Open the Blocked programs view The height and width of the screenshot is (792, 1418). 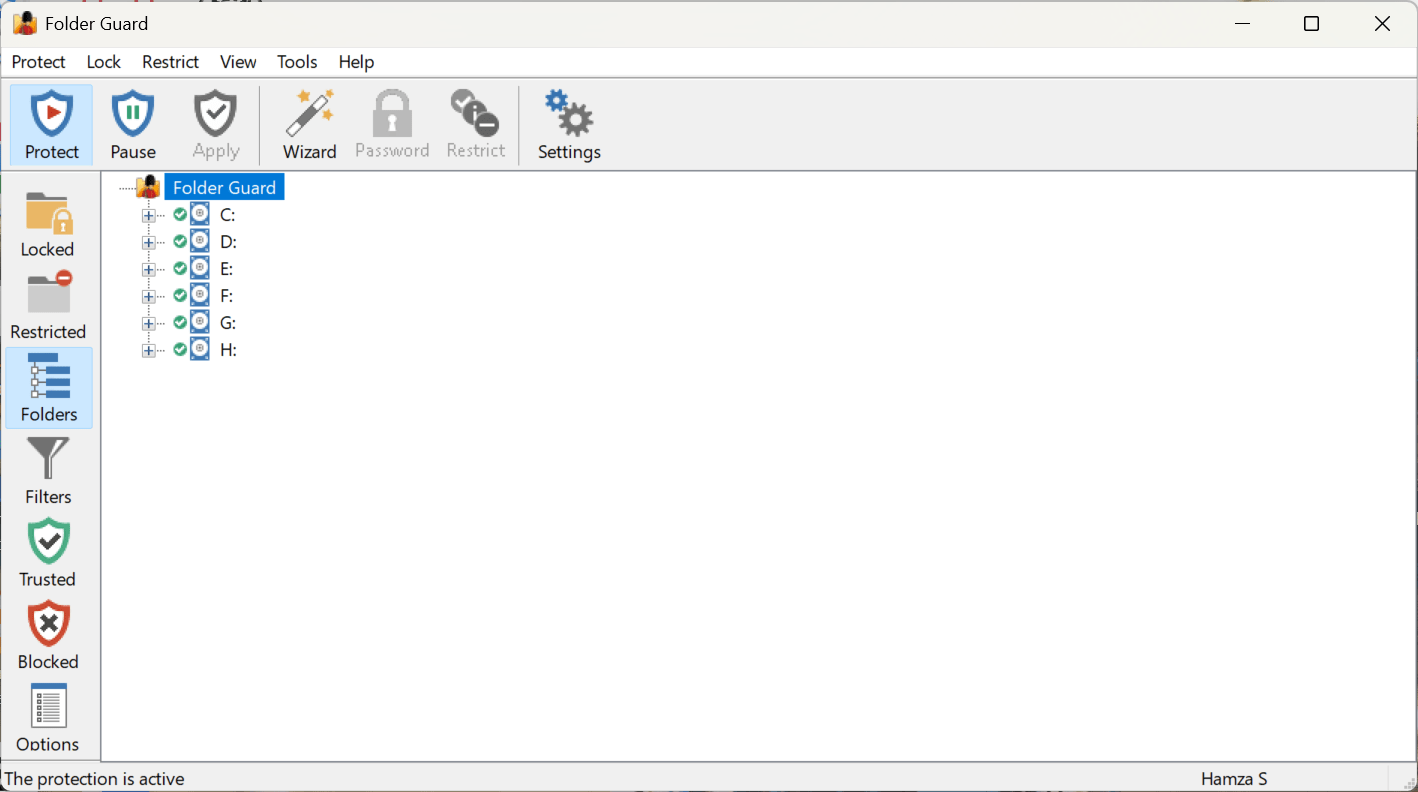tap(48, 636)
